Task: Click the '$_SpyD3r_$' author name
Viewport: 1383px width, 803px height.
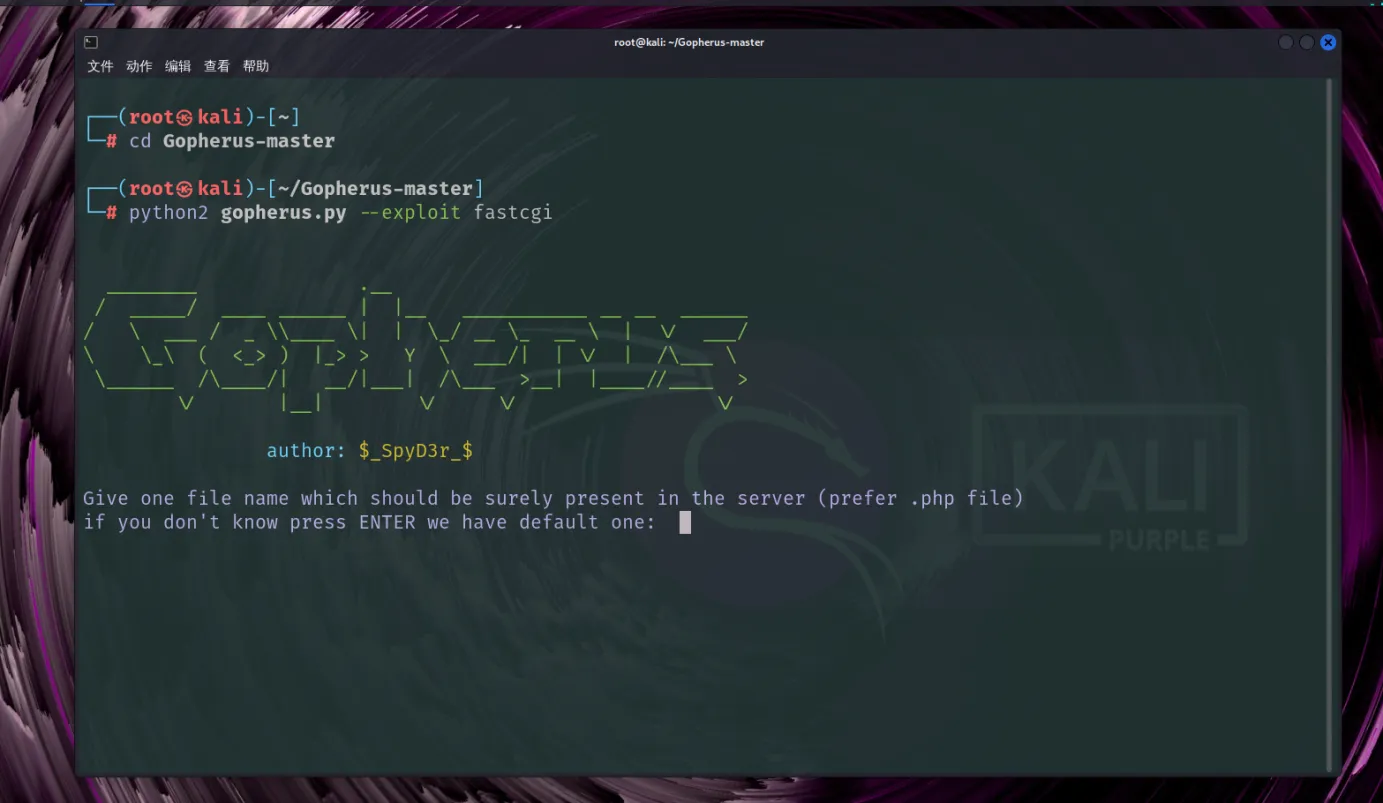Action: pyautogui.click(x=416, y=451)
